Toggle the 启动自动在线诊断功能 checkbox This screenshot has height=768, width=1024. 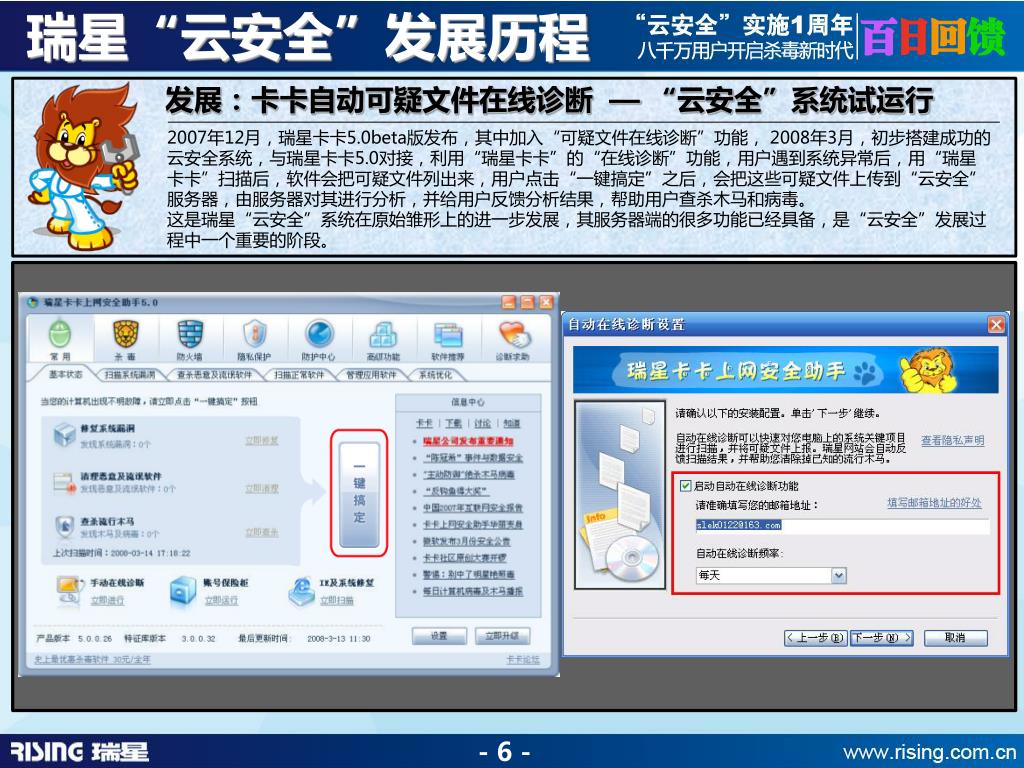click(685, 485)
